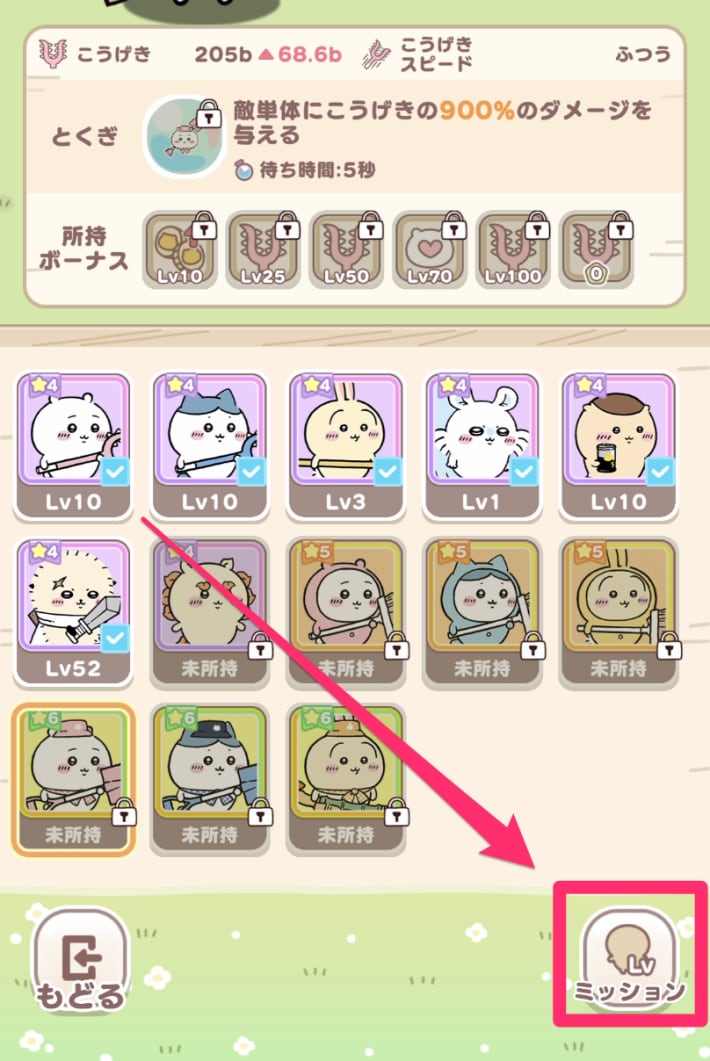This screenshot has width=710, height=1061.
Task: Select the Lv10 chestnut character holding can
Action: click(619, 447)
